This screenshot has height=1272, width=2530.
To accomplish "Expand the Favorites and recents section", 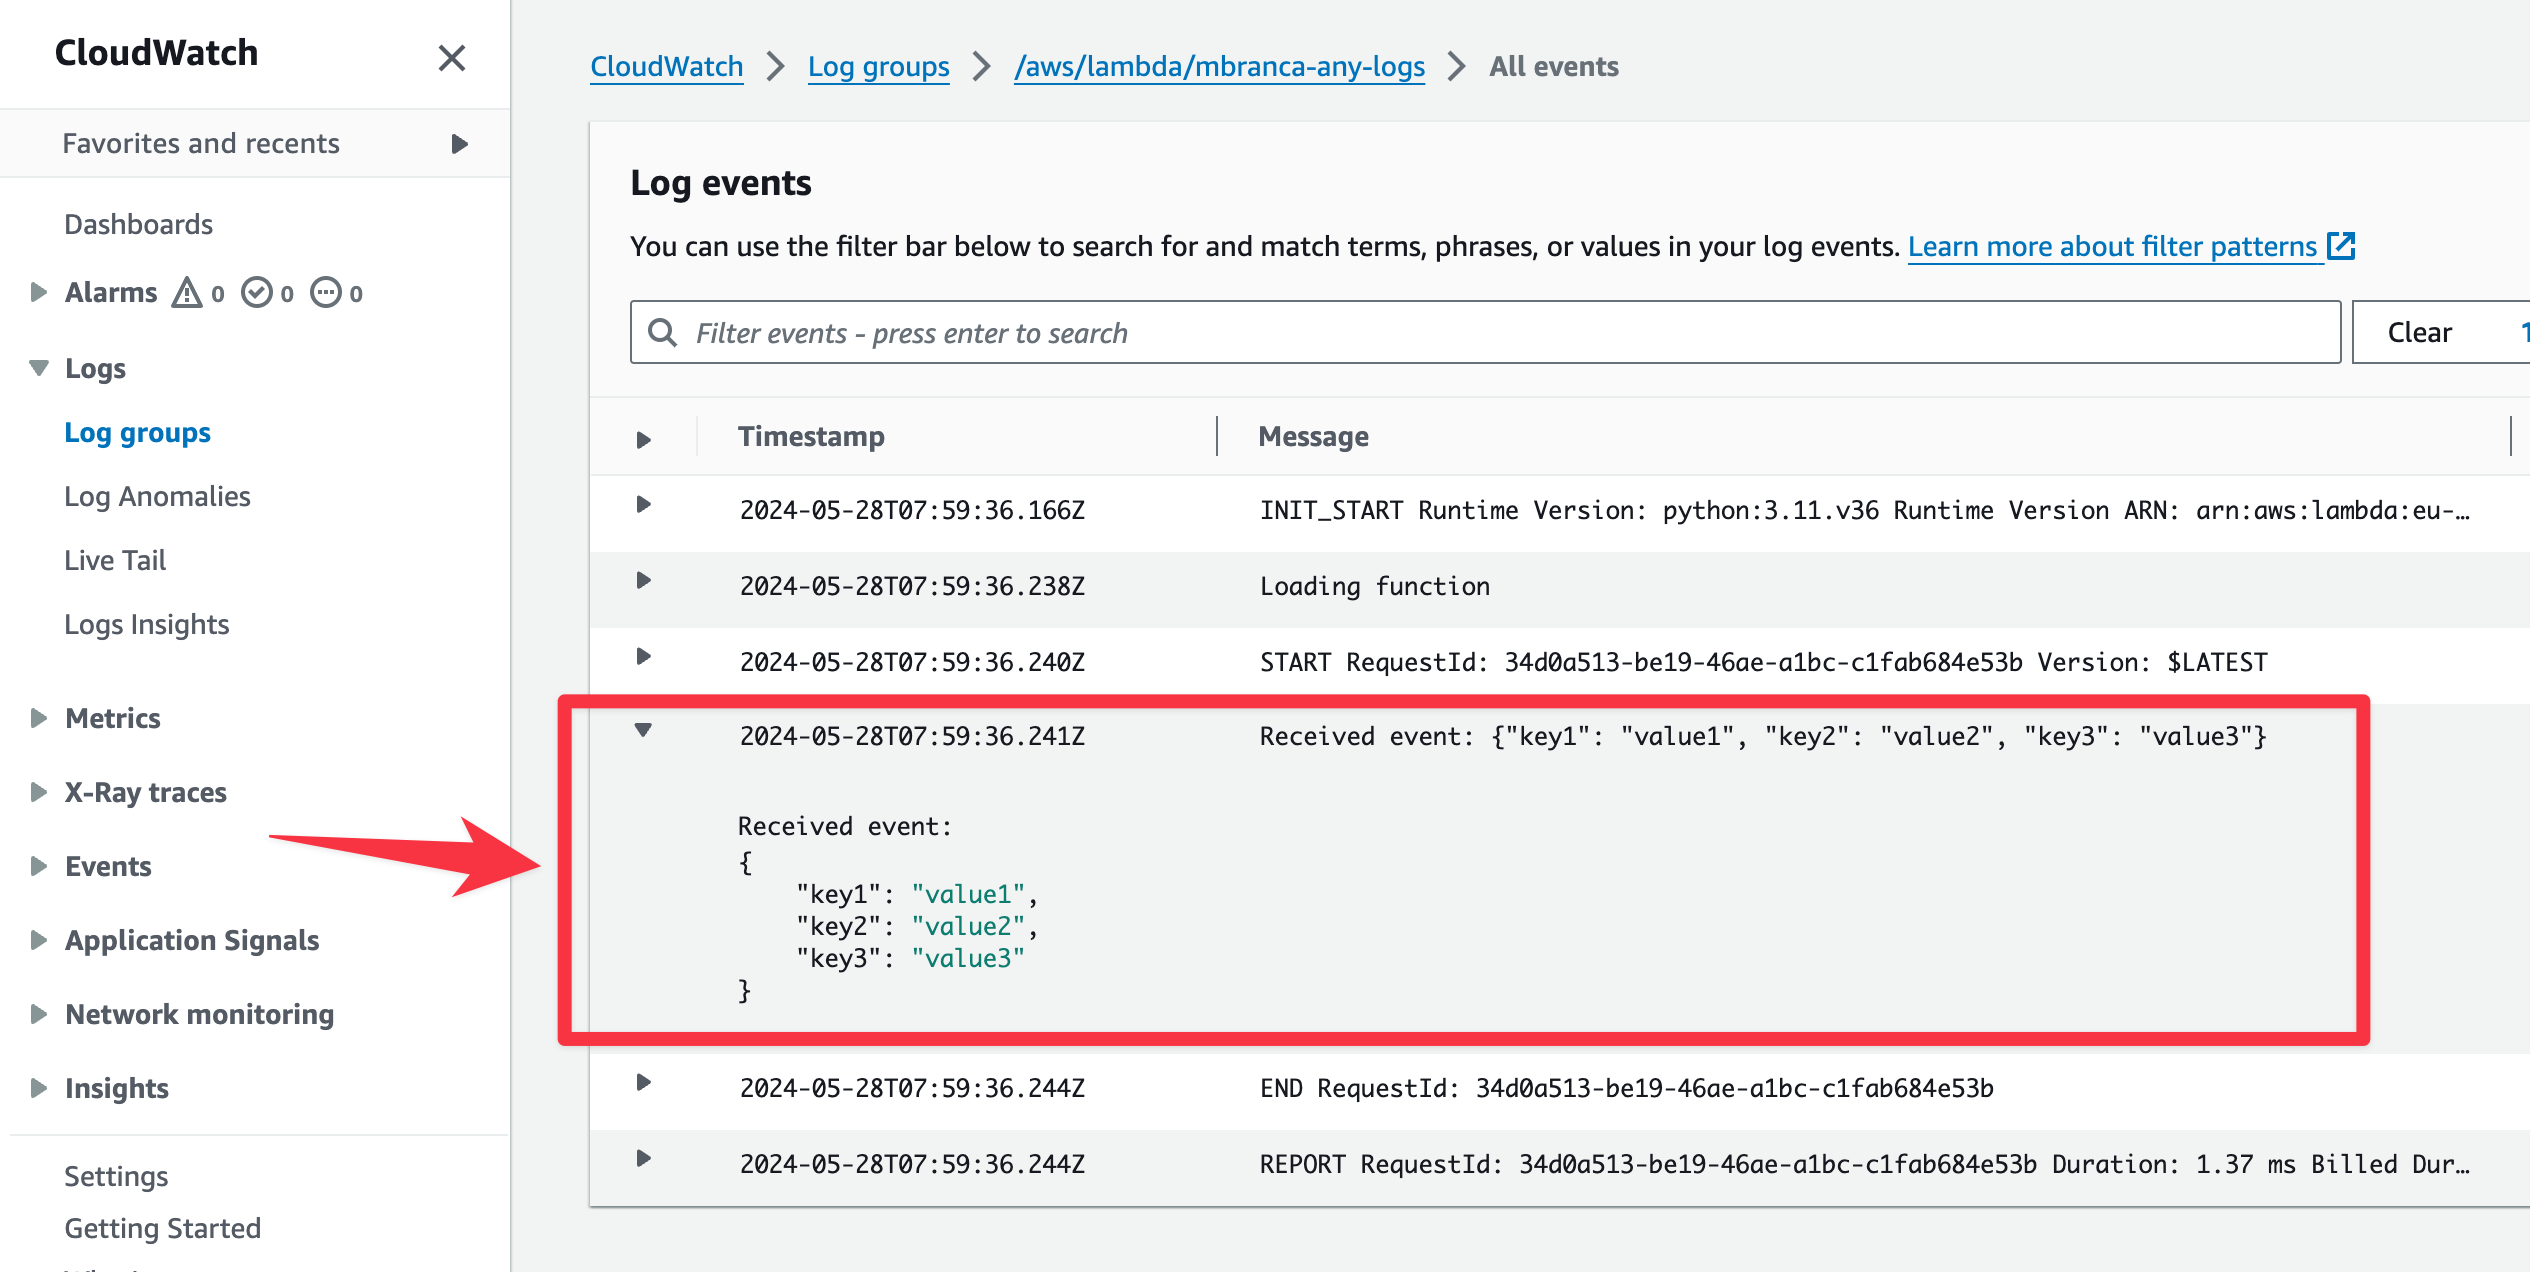I will (x=460, y=143).
